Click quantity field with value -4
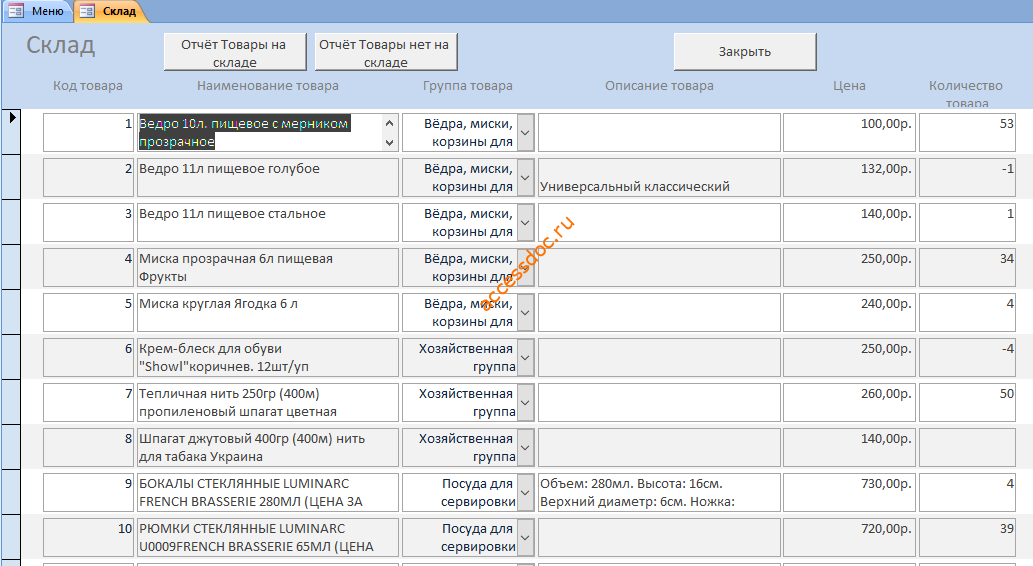 pyautogui.click(x=967, y=357)
